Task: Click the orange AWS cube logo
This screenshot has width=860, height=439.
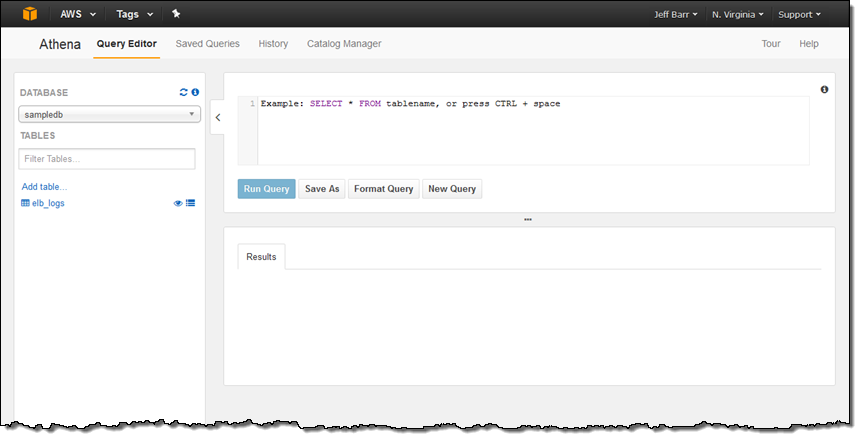Action: point(30,14)
